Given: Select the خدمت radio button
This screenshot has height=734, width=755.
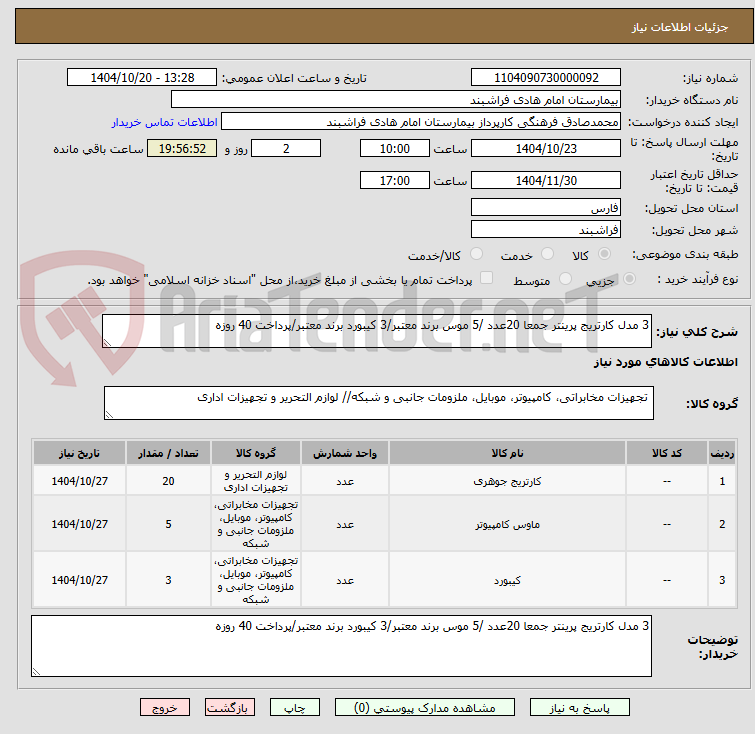Looking at the screenshot, I should point(547,254).
